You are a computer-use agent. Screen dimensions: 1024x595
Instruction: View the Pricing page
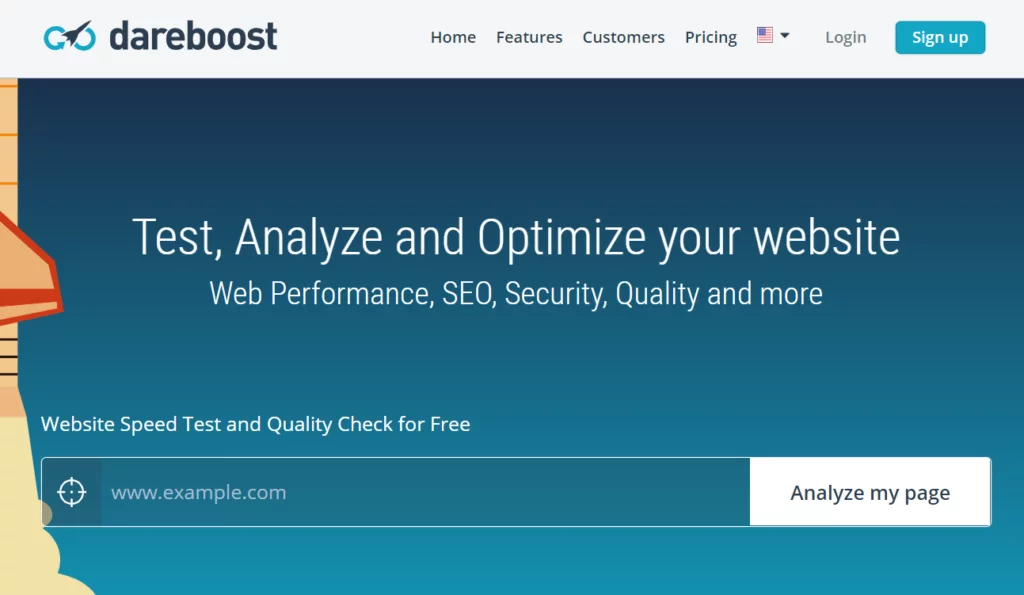click(x=711, y=37)
